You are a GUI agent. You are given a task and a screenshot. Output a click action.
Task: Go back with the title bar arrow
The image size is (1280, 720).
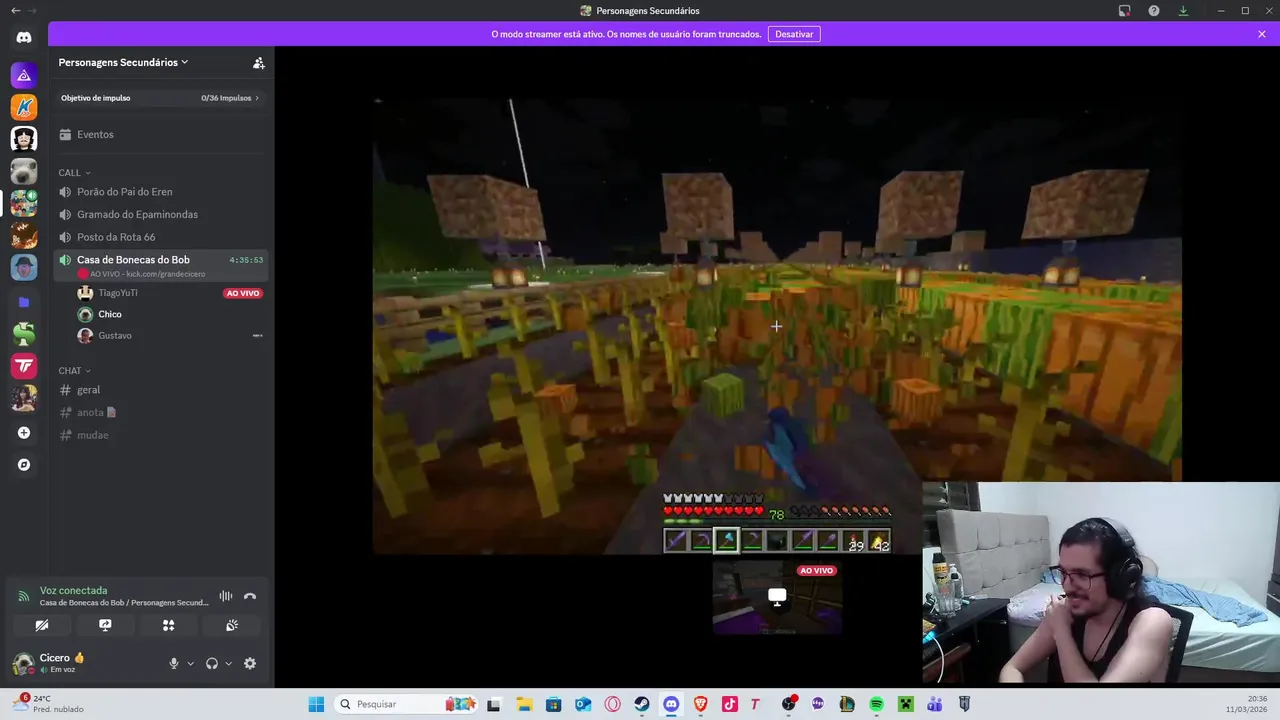[15, 11]
